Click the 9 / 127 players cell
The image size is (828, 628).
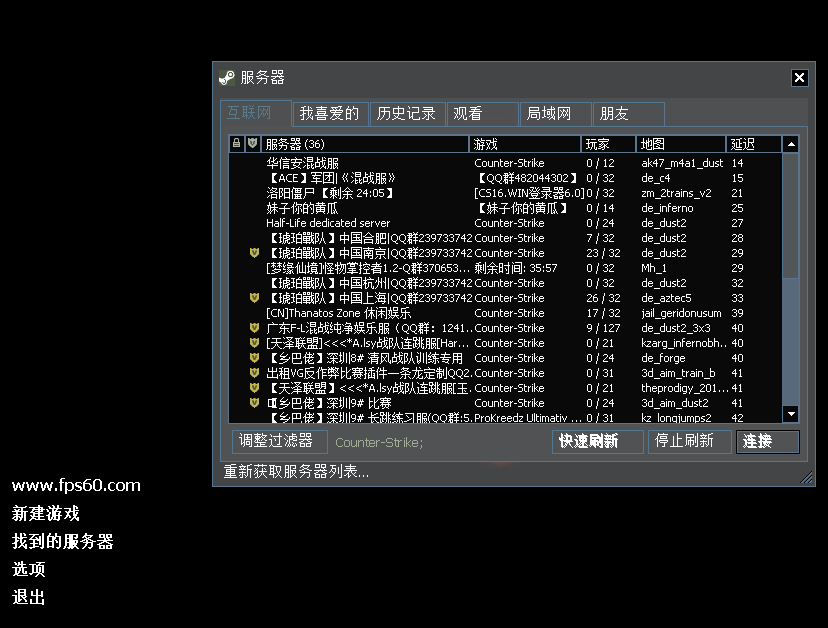[603, 328]
